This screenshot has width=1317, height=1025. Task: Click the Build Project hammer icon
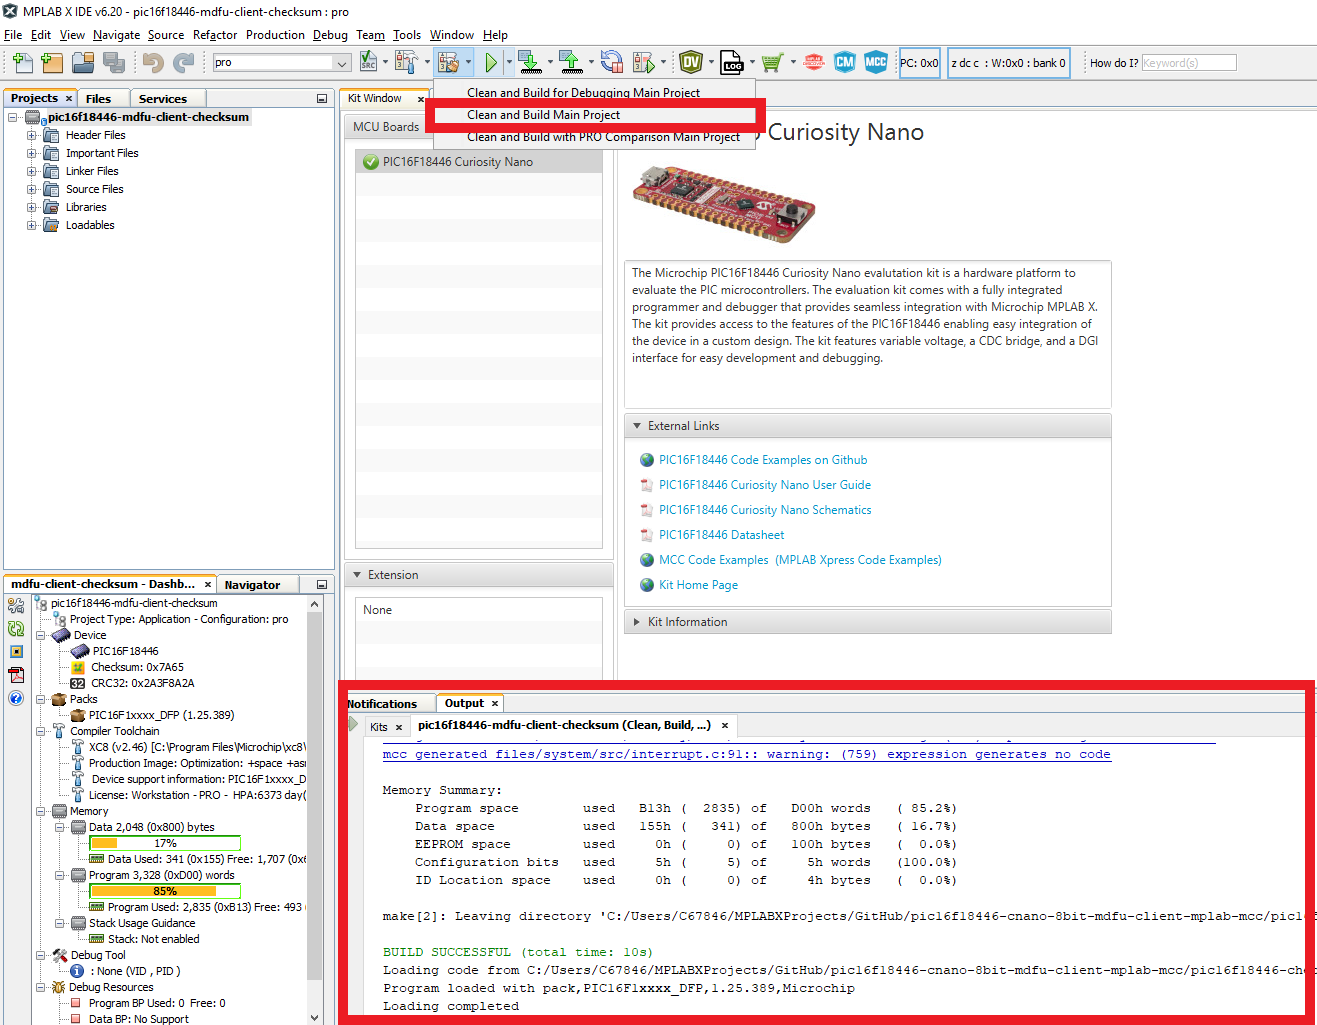click(405, 62)
